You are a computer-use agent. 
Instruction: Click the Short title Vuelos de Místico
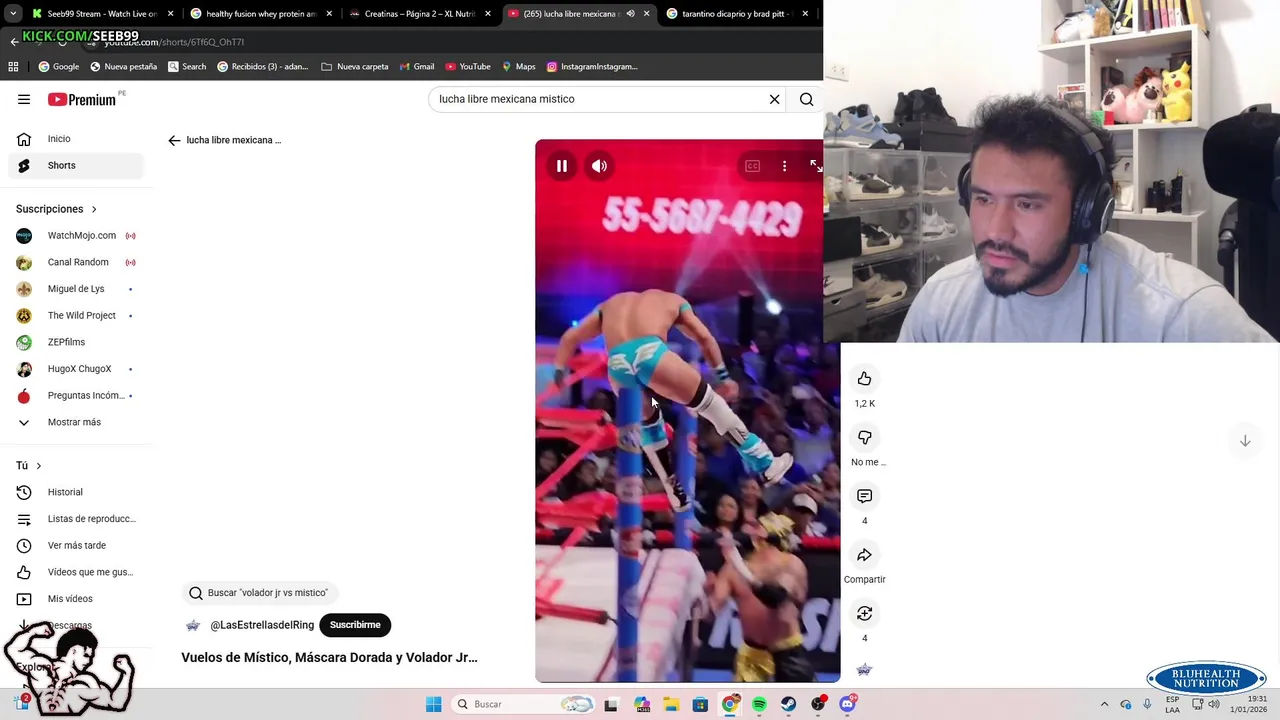pyautogui.click(x=329, y=657)
